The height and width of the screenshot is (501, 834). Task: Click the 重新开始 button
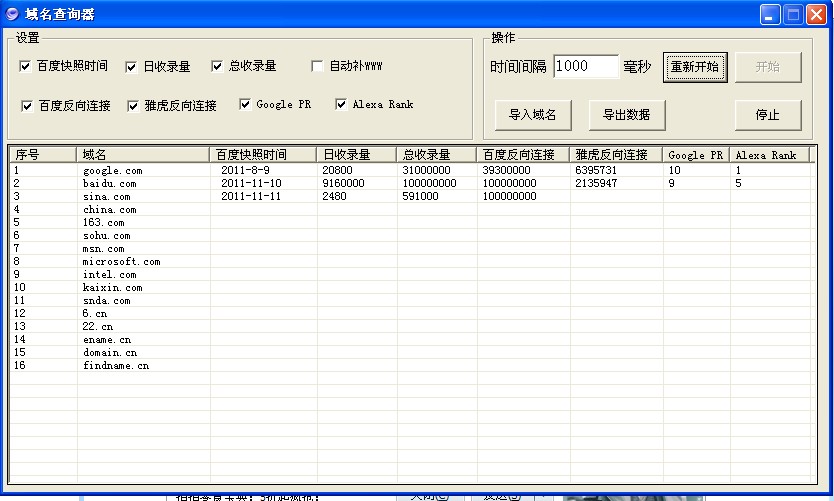(x=695, y=67)
